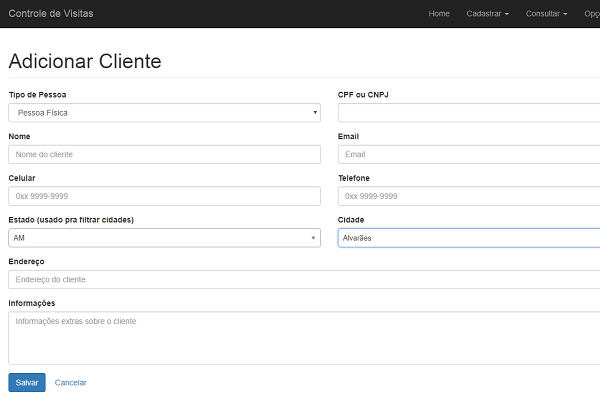Click the Cidade label
The image size is (600, 400).
tap(351, 220)
